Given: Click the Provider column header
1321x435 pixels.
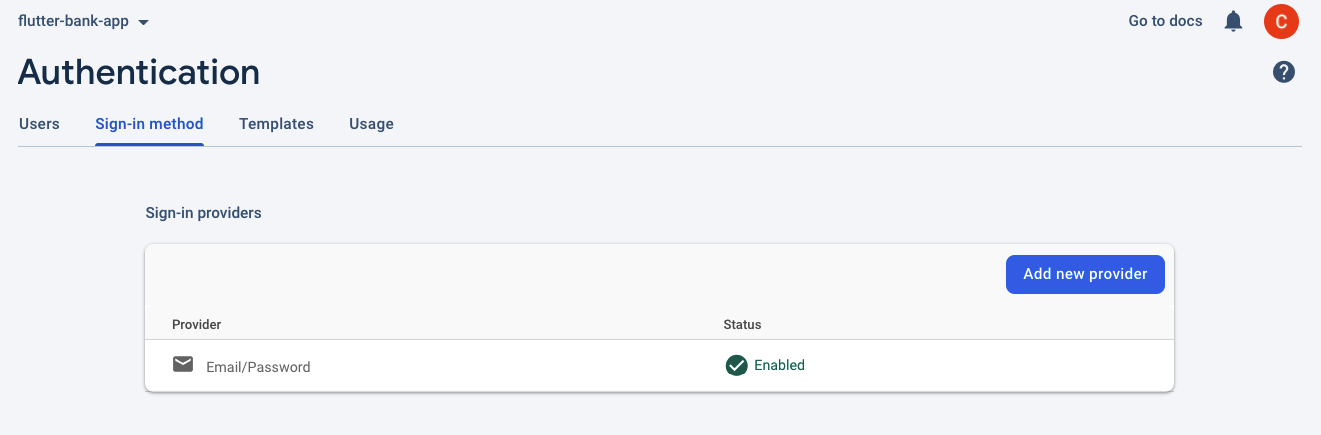Looking at the screenshot, I should pyautogui.click(x=196, y=325).
